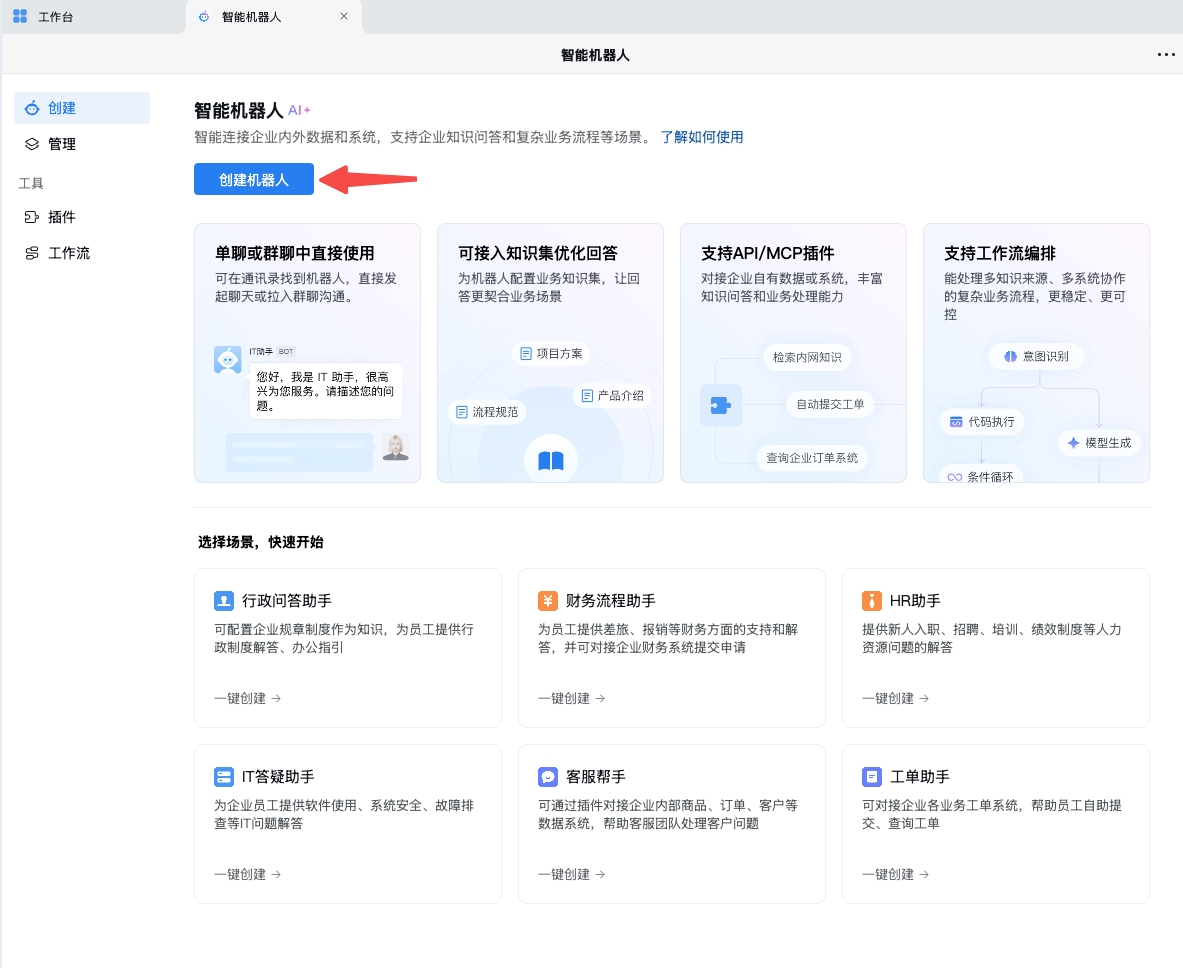Click the 创建 robot icon in sidebar
Screen dimensions: 1183x968
tap(32, 108)
